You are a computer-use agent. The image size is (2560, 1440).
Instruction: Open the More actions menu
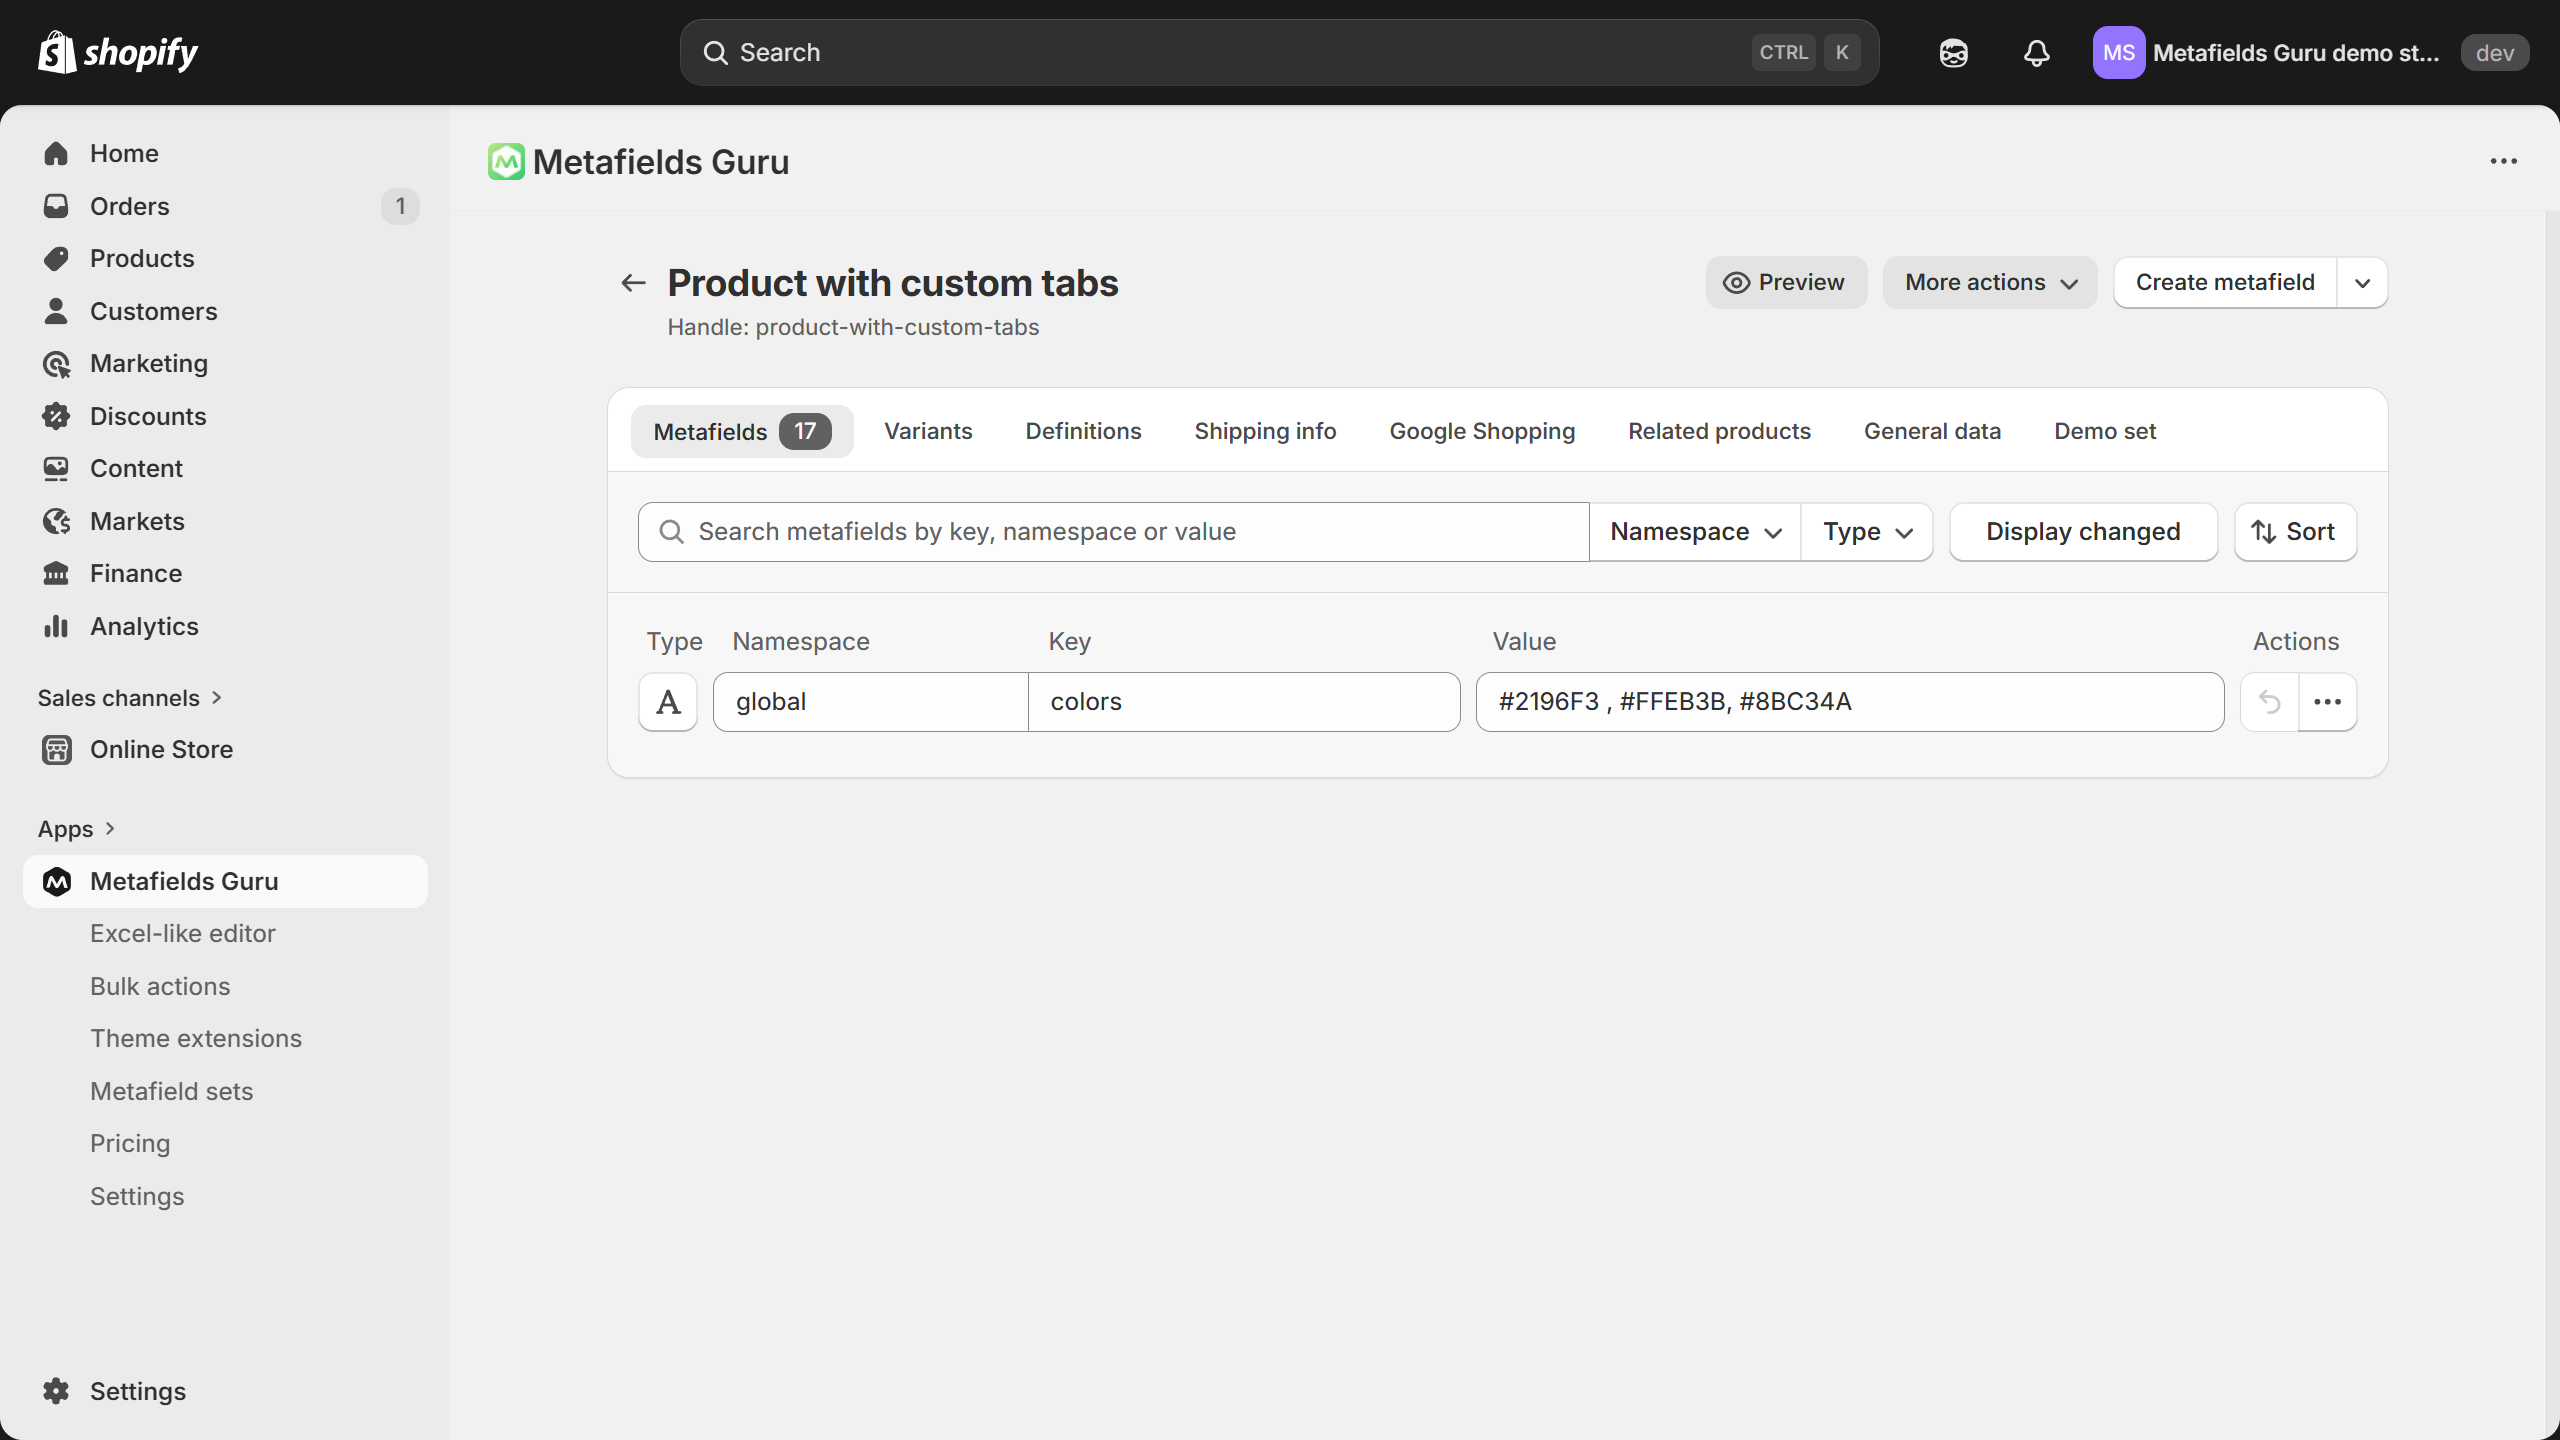click(1989, 283)
